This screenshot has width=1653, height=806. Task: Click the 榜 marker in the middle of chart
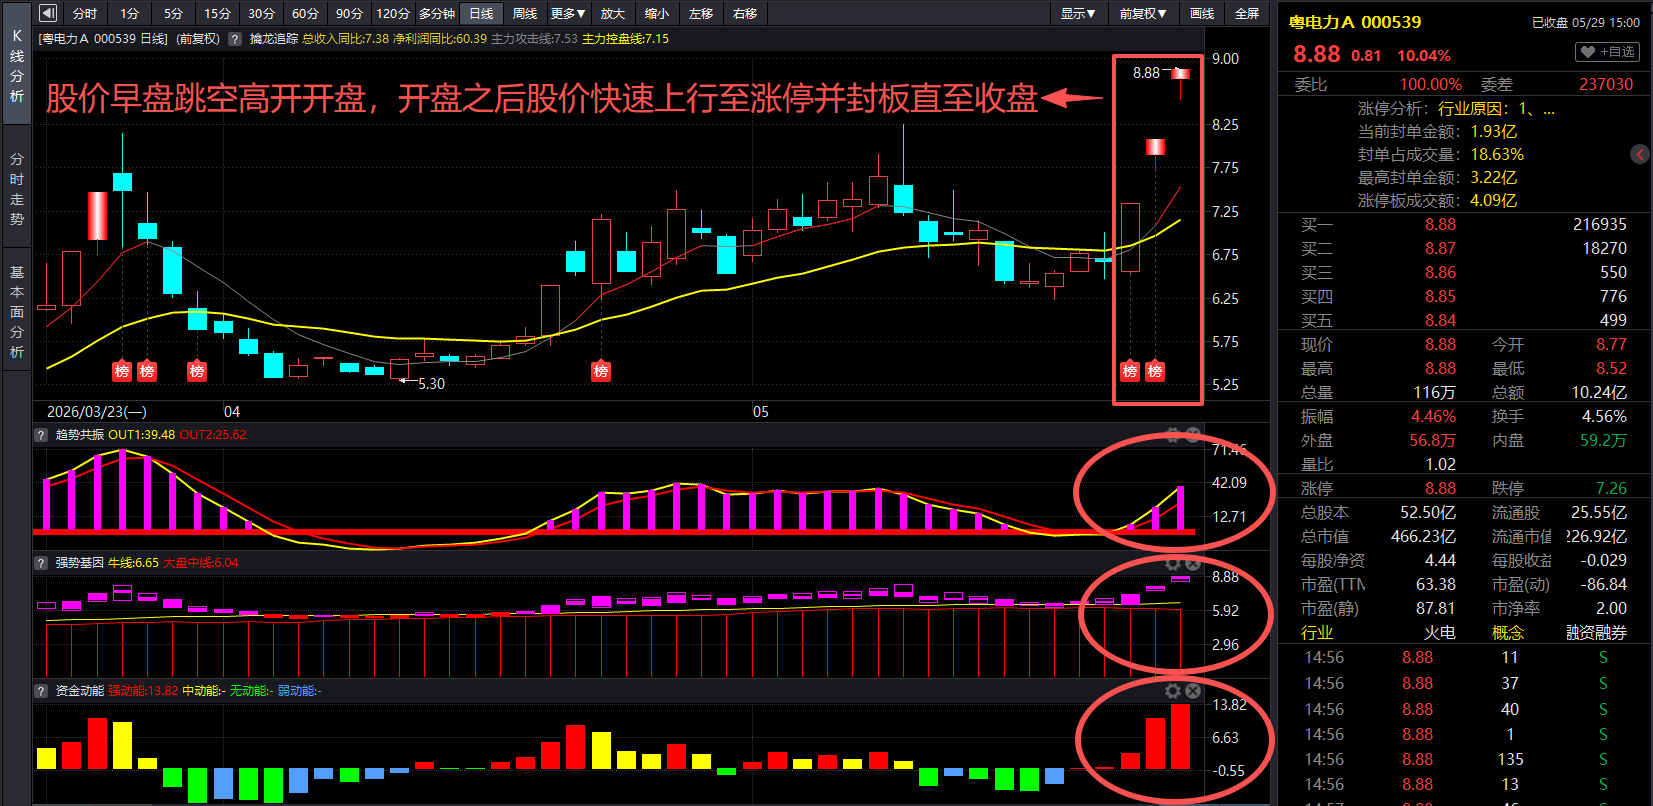point(601,371)
